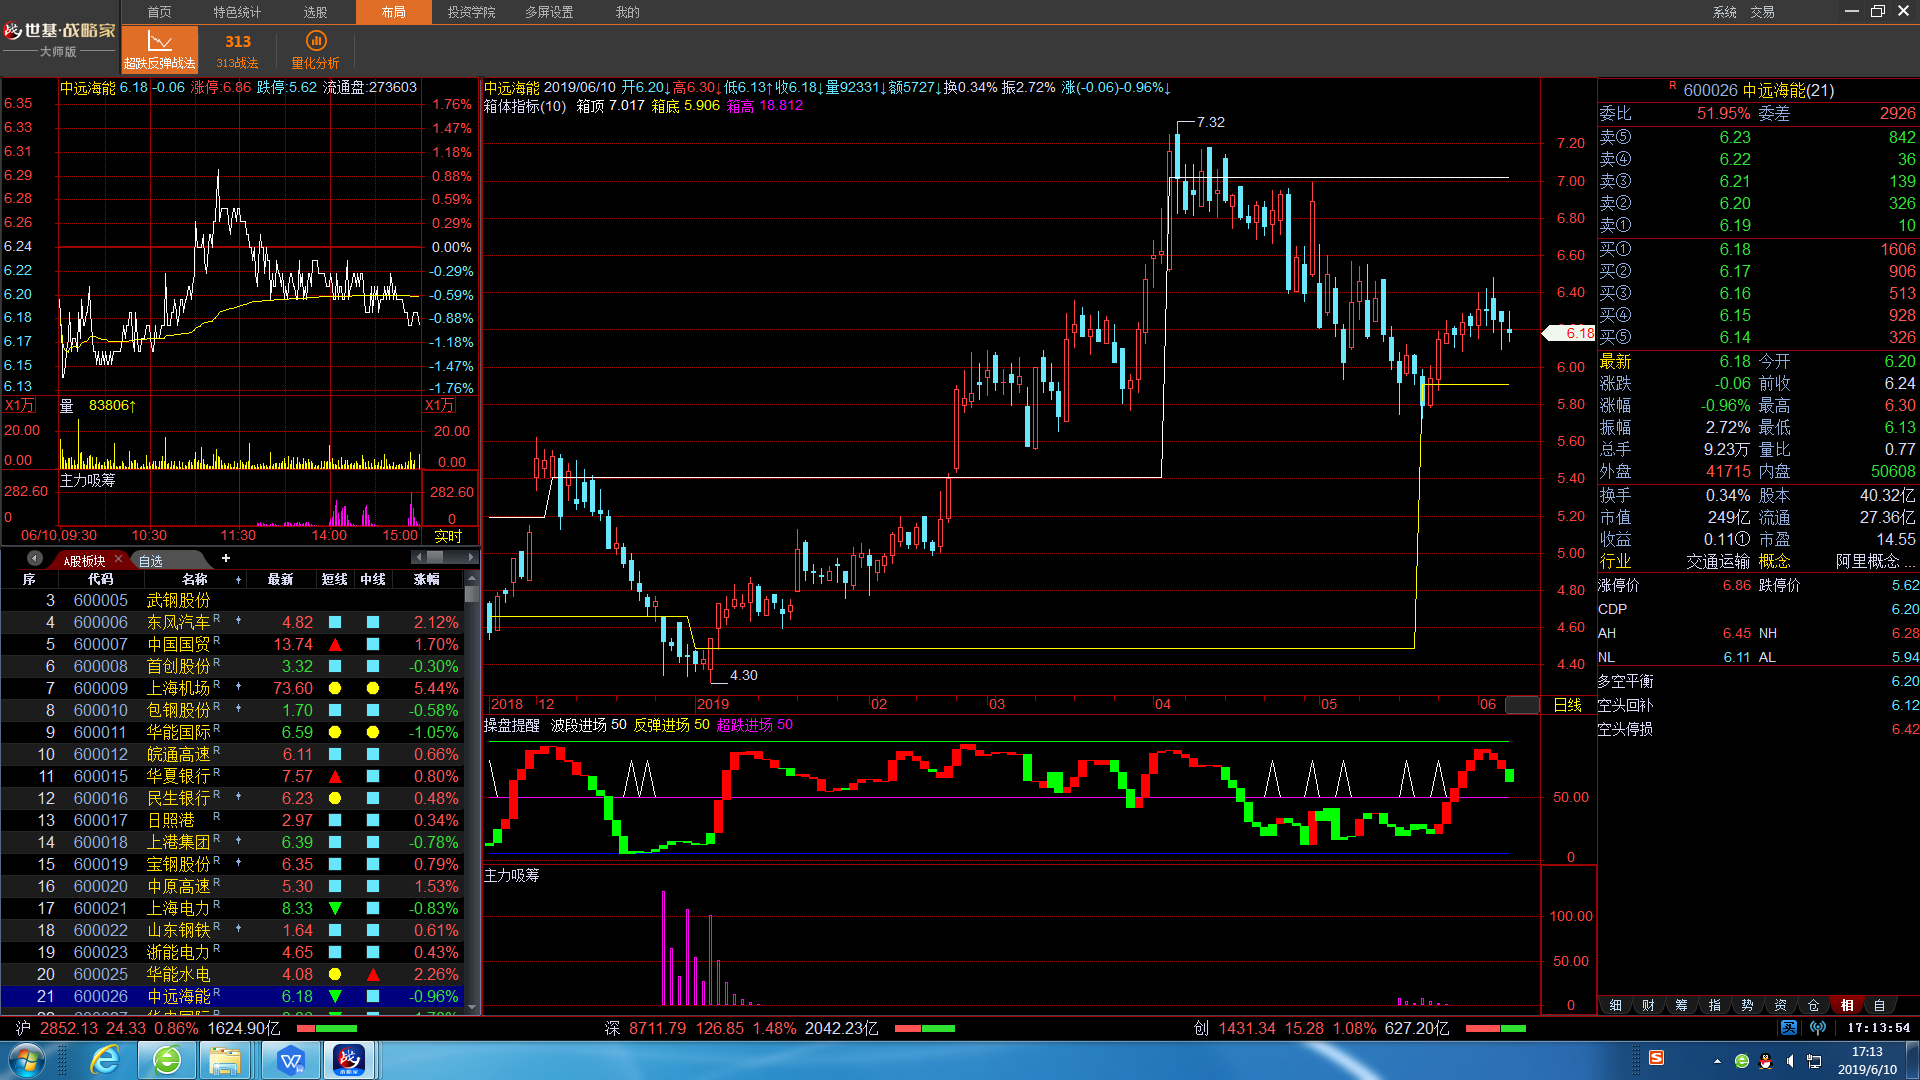
Task: Sort the list by 代码 column
Action: [x=100, y=579]
